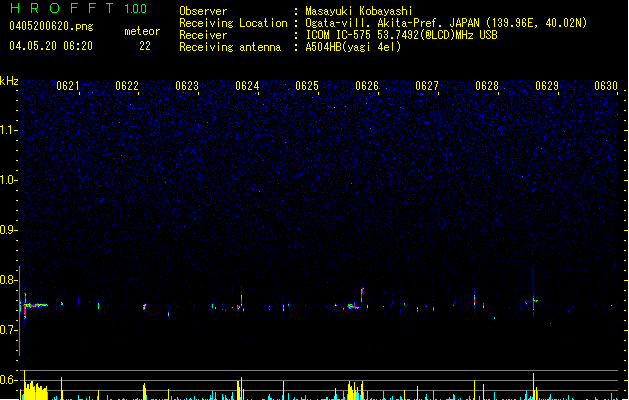Click the long meteor echo just before 0621
The image size is (629, 400).
(35, 305)
